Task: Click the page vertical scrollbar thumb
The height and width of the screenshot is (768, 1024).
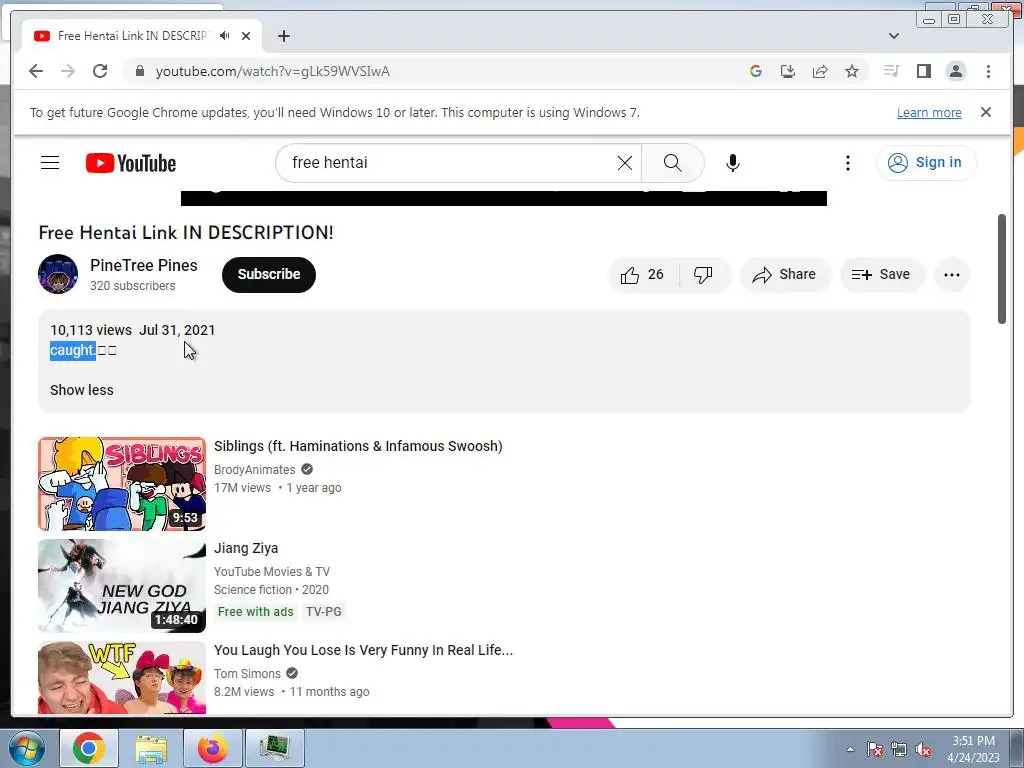Action: pyautogui.click(x=1002, y=268)
